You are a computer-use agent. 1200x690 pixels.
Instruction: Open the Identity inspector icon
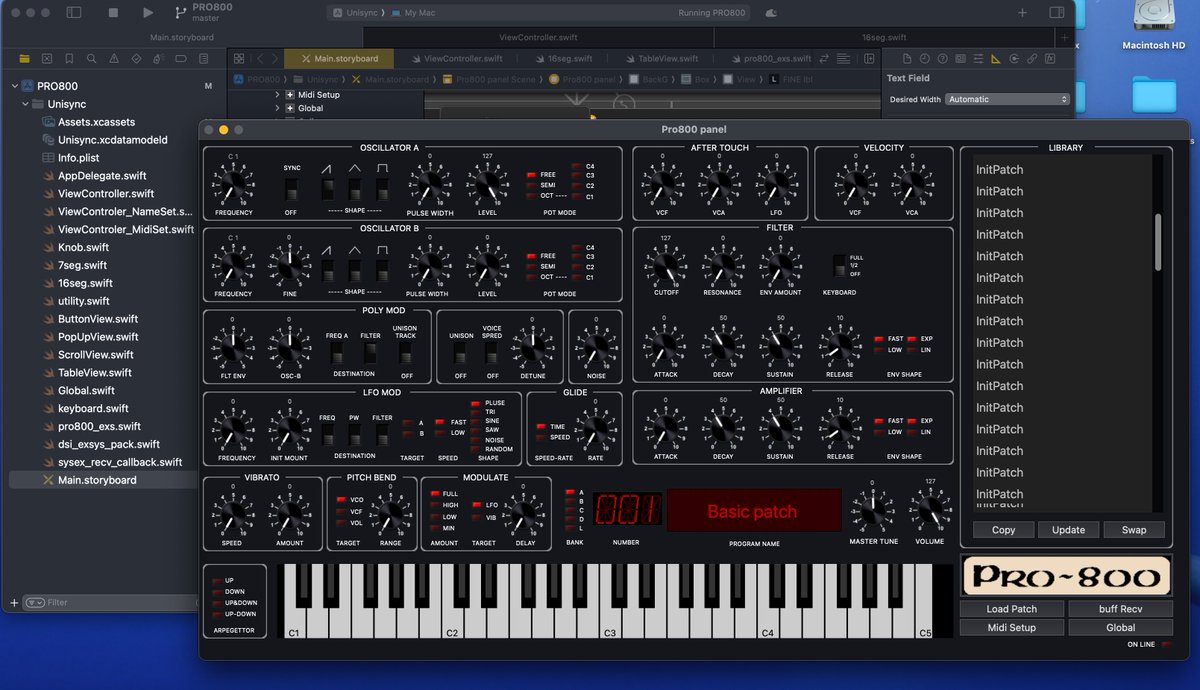coord(960,59)
